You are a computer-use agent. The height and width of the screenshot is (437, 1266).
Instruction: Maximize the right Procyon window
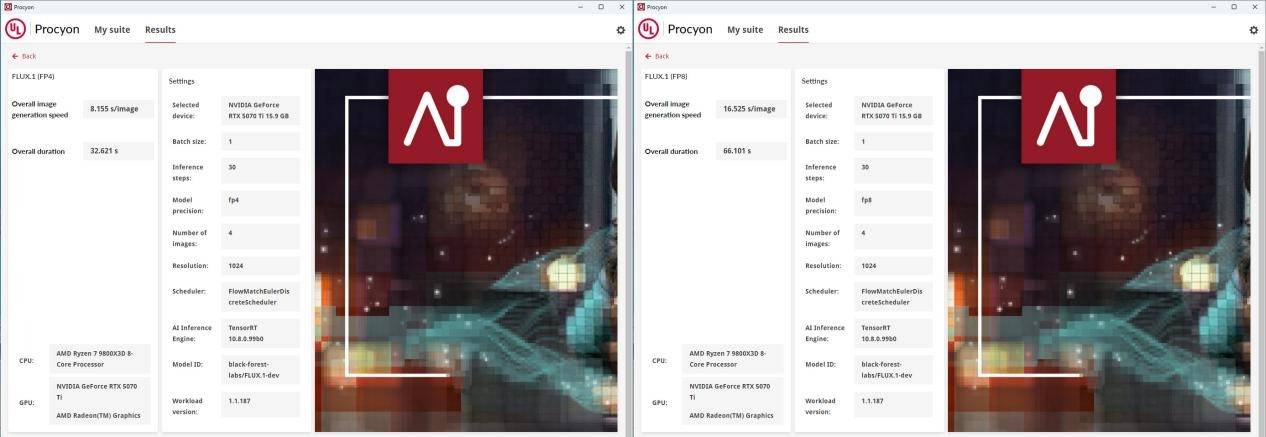pyautogui.click(x=1234, y=6)
